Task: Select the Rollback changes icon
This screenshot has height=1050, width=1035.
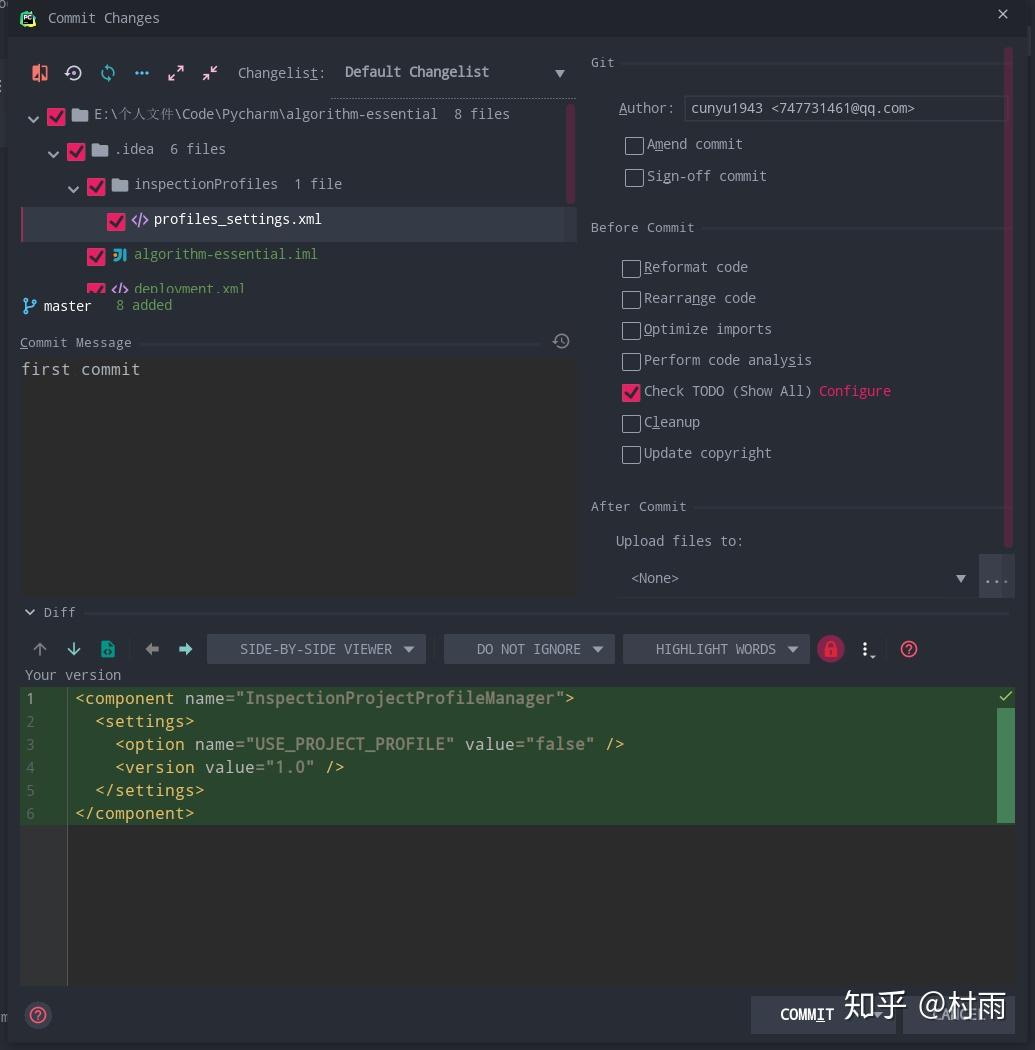Action: click(73, 73)
